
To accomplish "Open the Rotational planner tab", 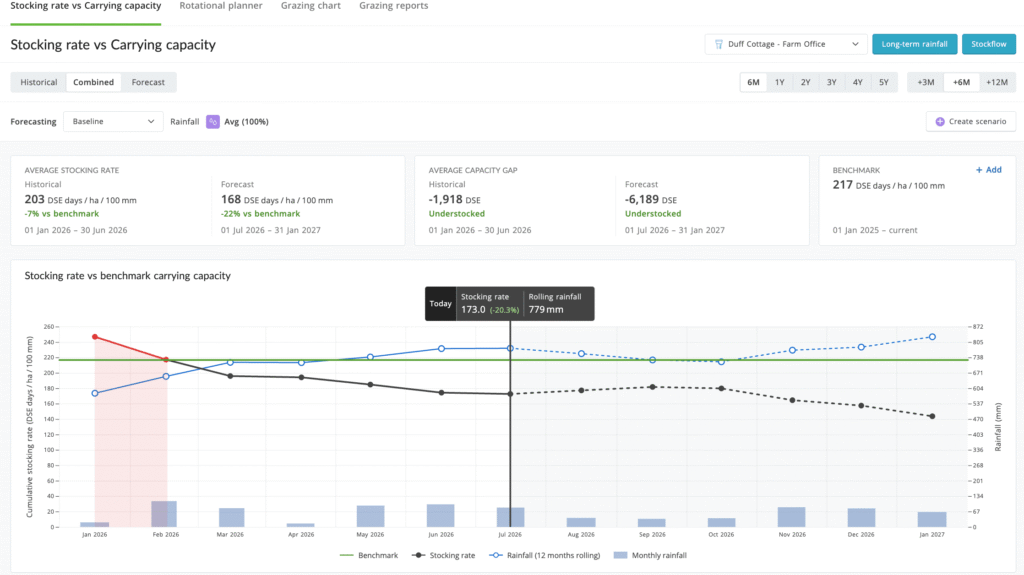I will pos(221,6).
